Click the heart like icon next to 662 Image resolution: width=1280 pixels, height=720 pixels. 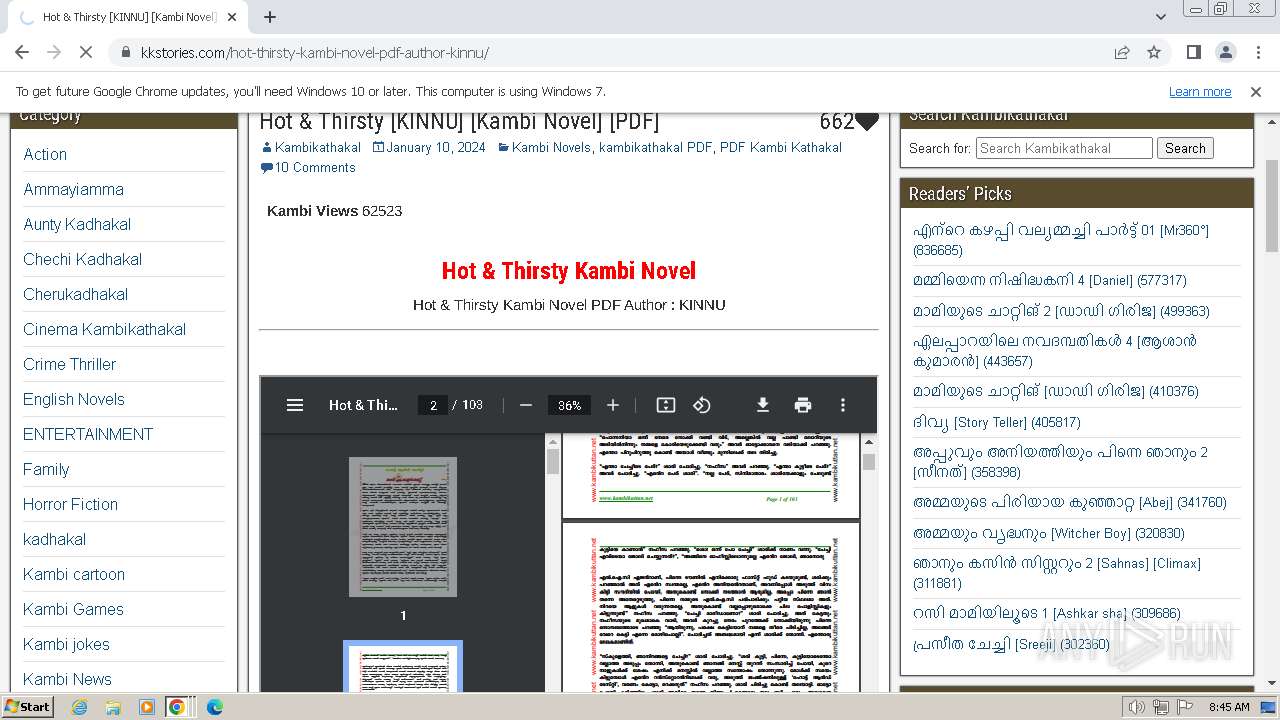tap(867, 122)
